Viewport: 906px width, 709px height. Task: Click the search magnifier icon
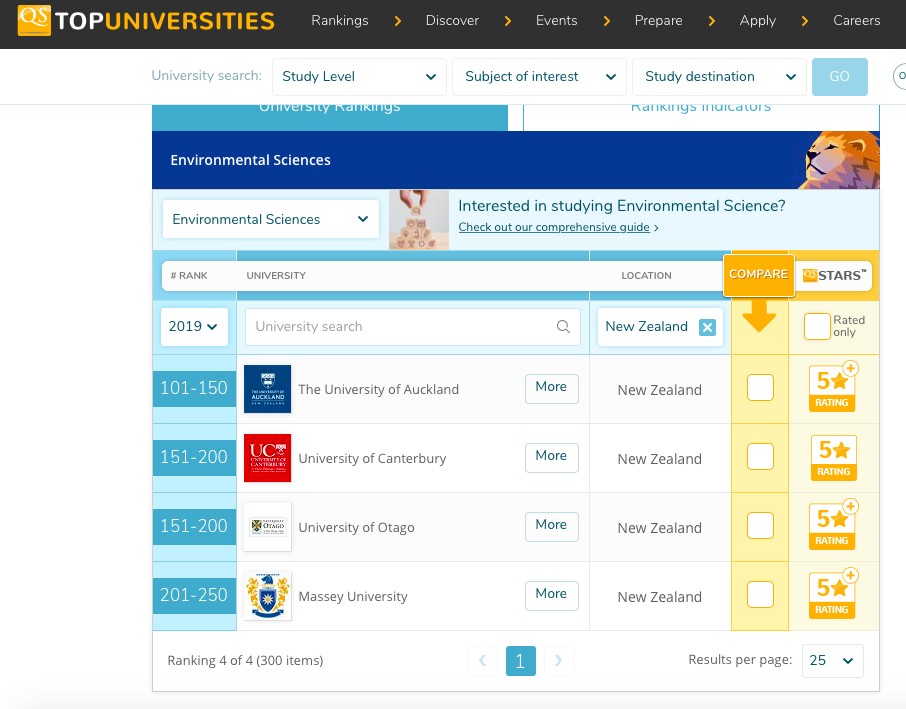click(564, 327)
